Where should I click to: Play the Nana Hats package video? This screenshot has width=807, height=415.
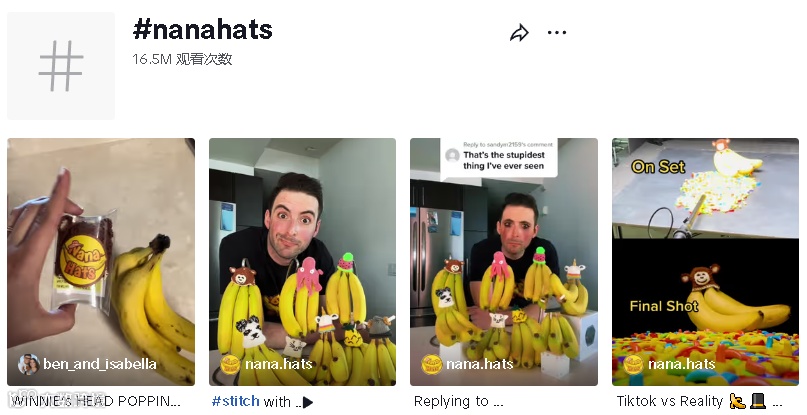pyautogui.click(x=101, y=262)
